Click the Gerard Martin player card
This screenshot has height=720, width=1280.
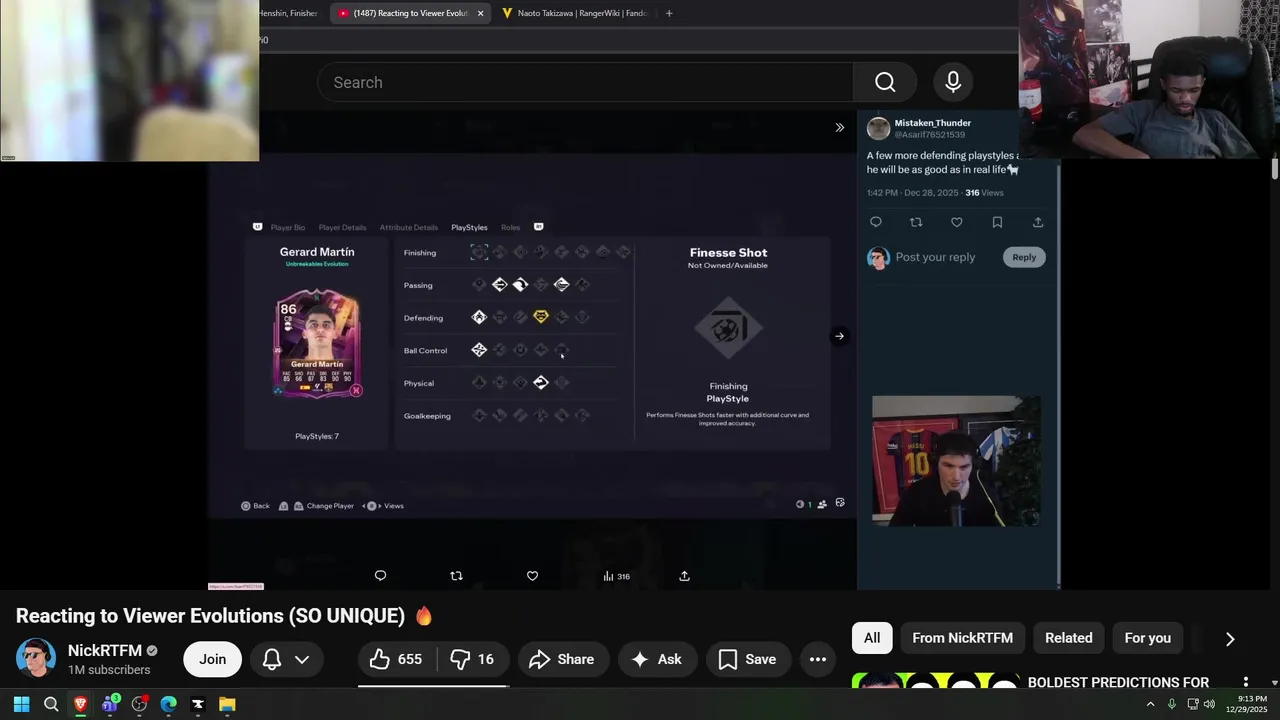tap(317, 344)
